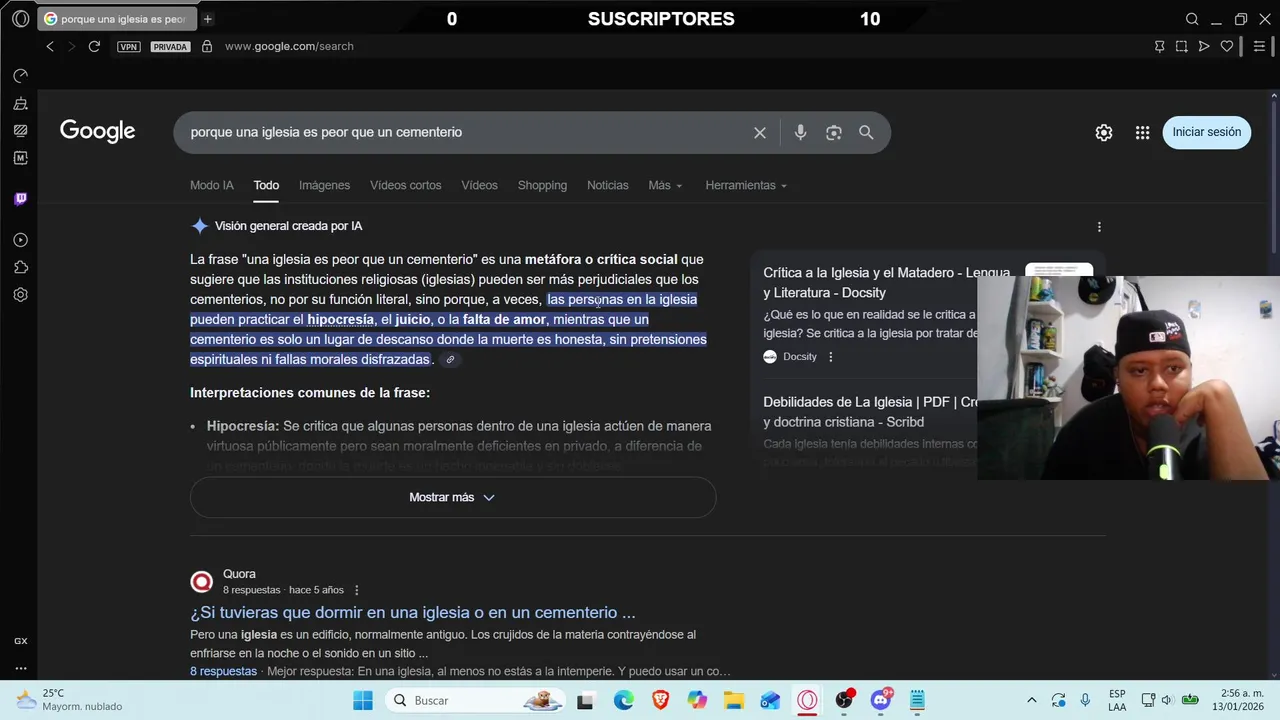The width and height of the screenshot is (1280, 720).
Task: Click the padlock site security icon
Action: 207,46
